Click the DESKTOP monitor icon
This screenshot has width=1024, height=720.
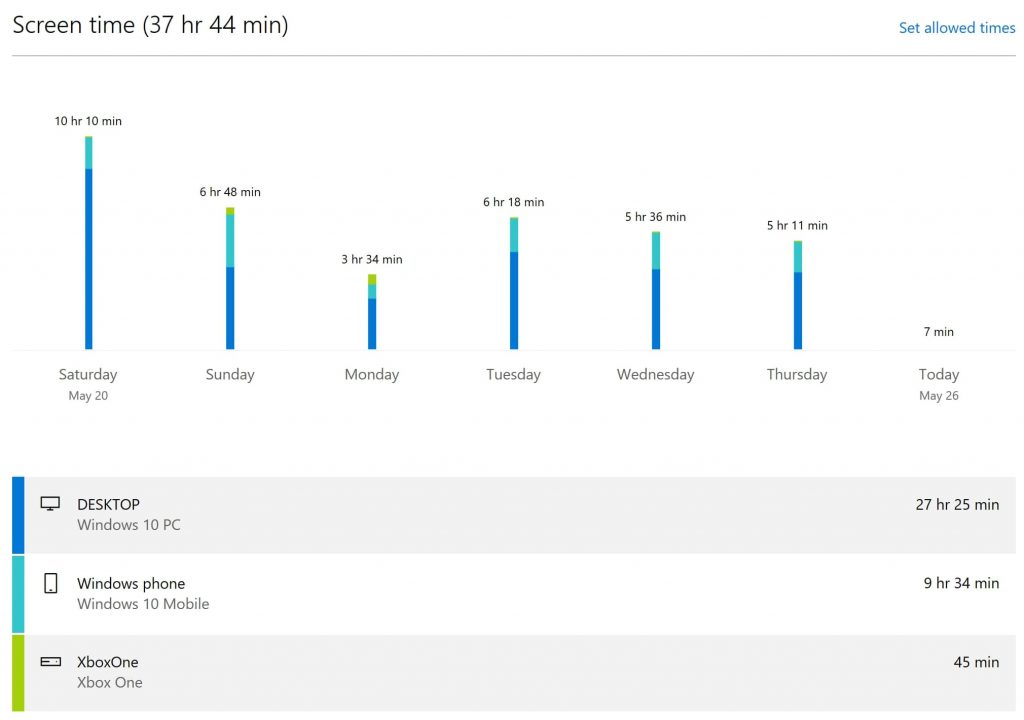tap(50, 504)
